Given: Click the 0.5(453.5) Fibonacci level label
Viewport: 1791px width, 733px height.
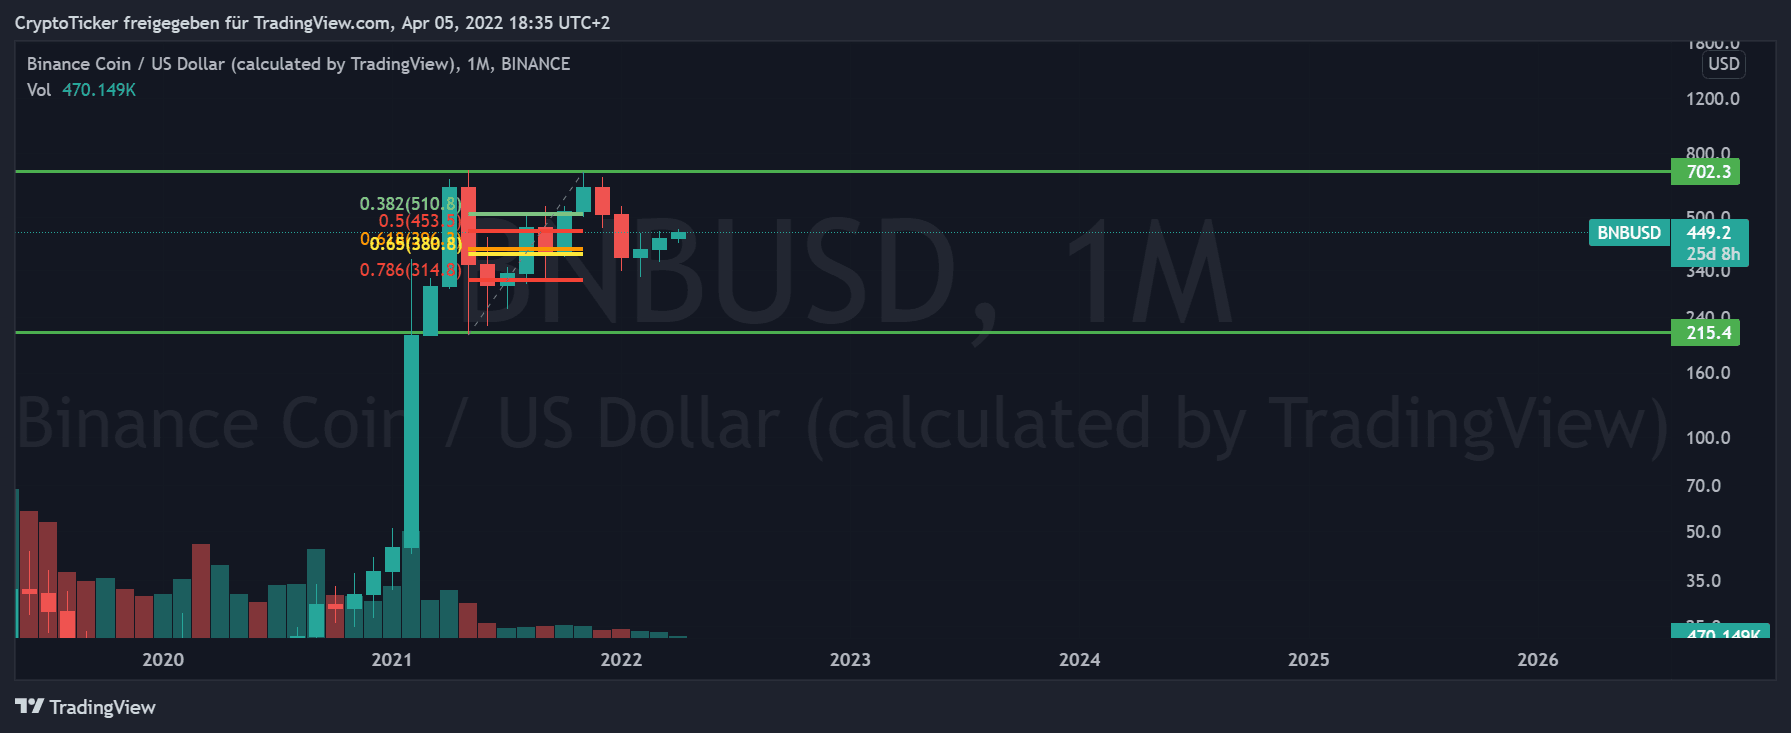Looking at the screenshot, I should (418, 221).
